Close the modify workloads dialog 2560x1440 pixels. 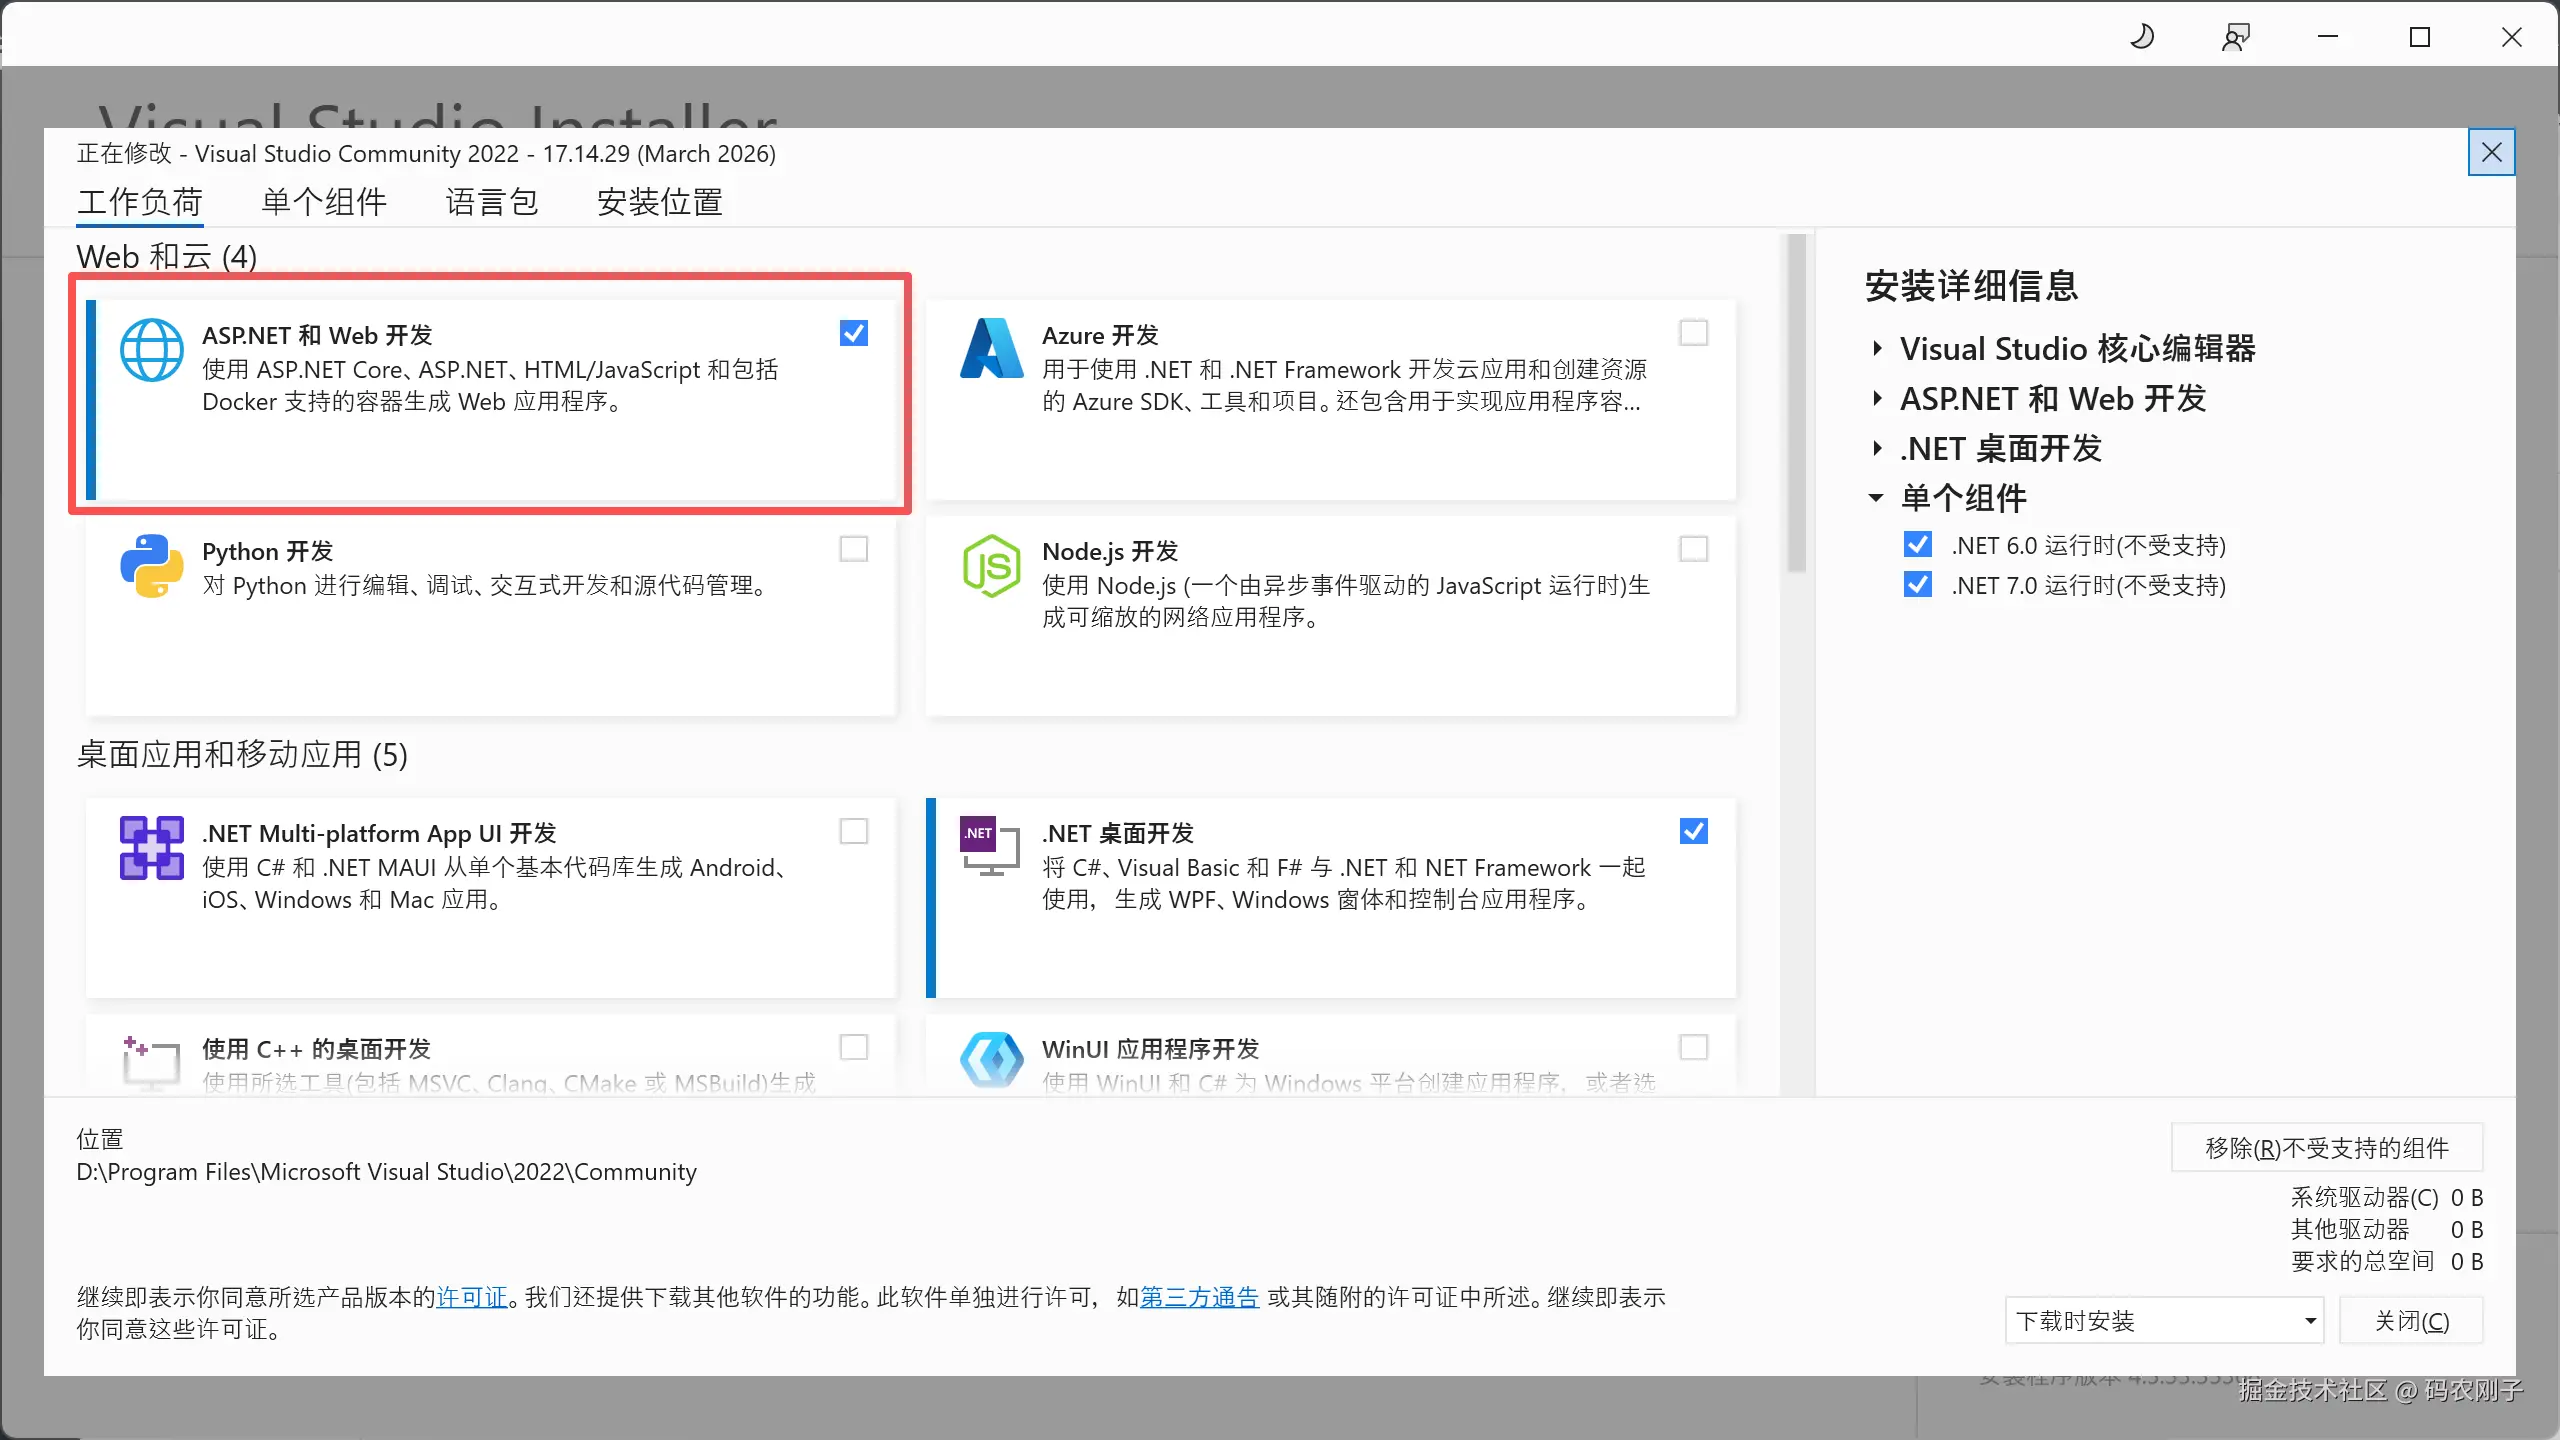coord(2491,152)
